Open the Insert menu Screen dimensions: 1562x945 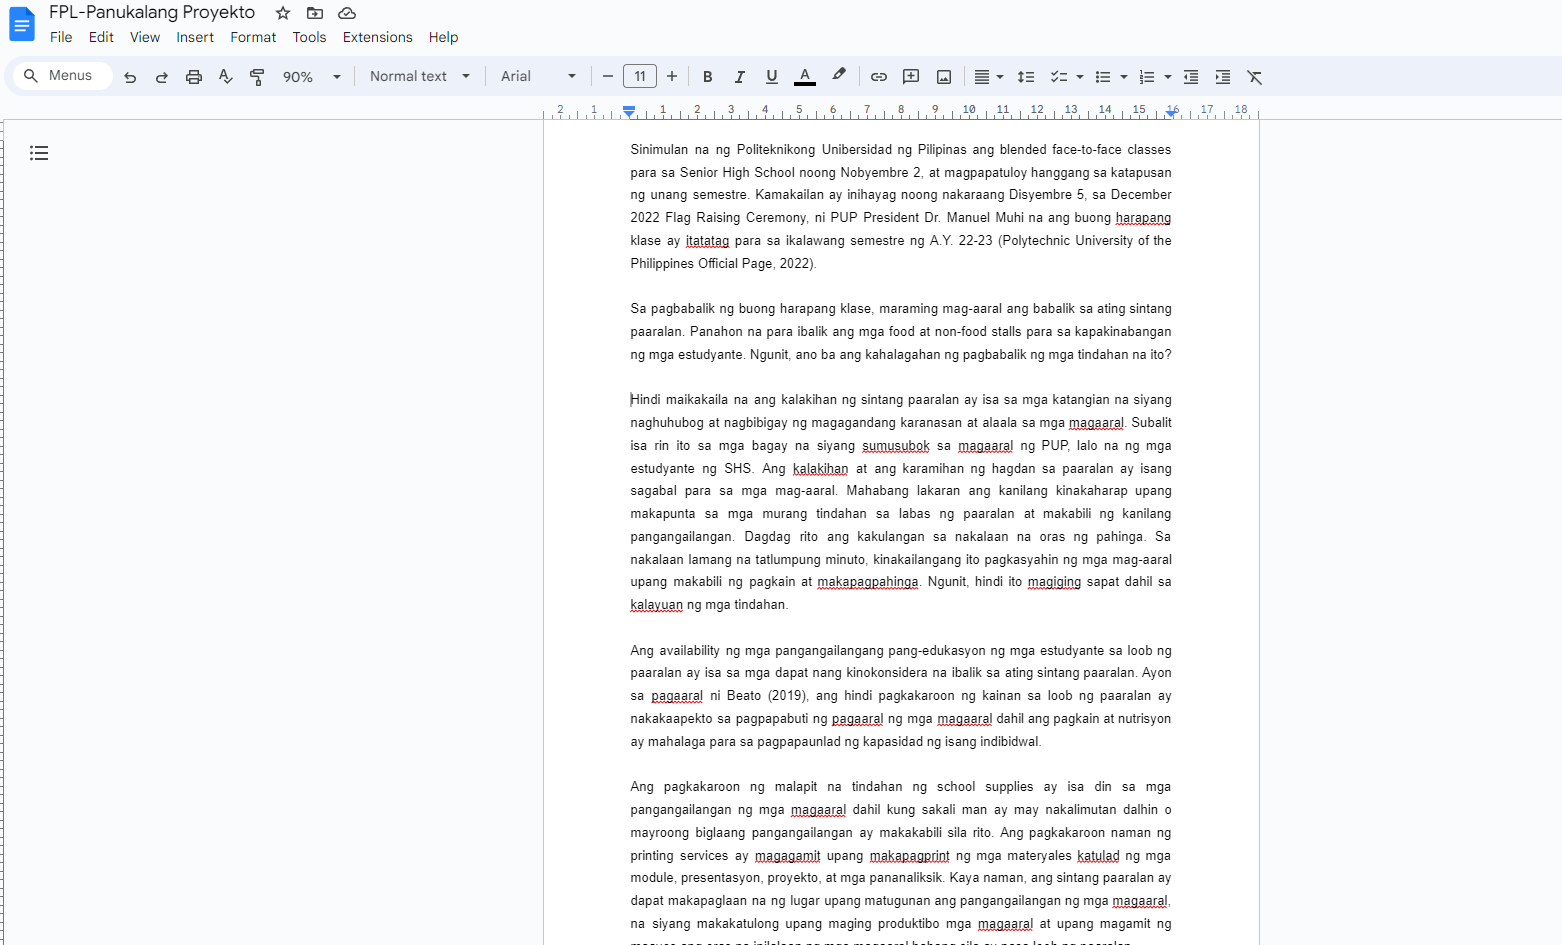195,37
